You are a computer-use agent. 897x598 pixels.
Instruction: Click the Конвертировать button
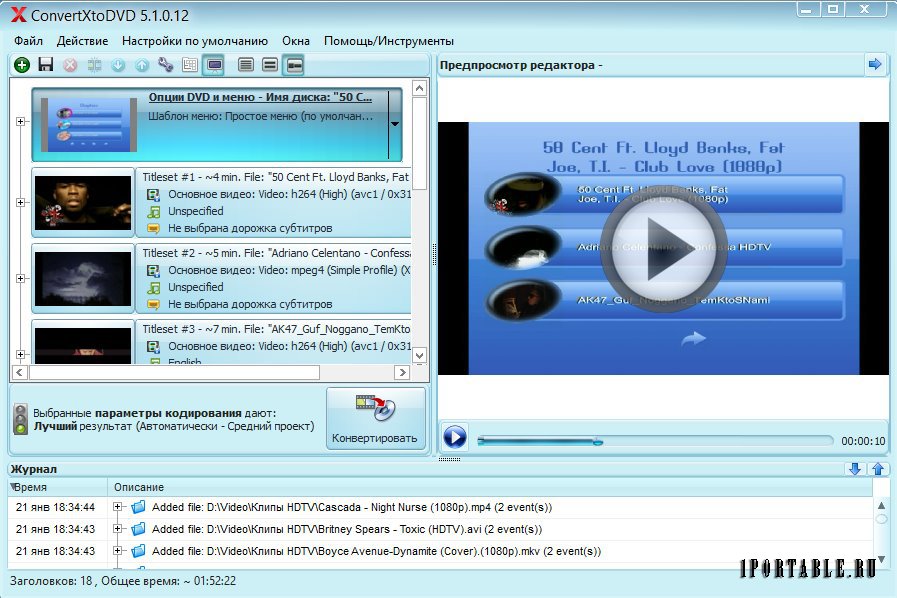[376, 418]
